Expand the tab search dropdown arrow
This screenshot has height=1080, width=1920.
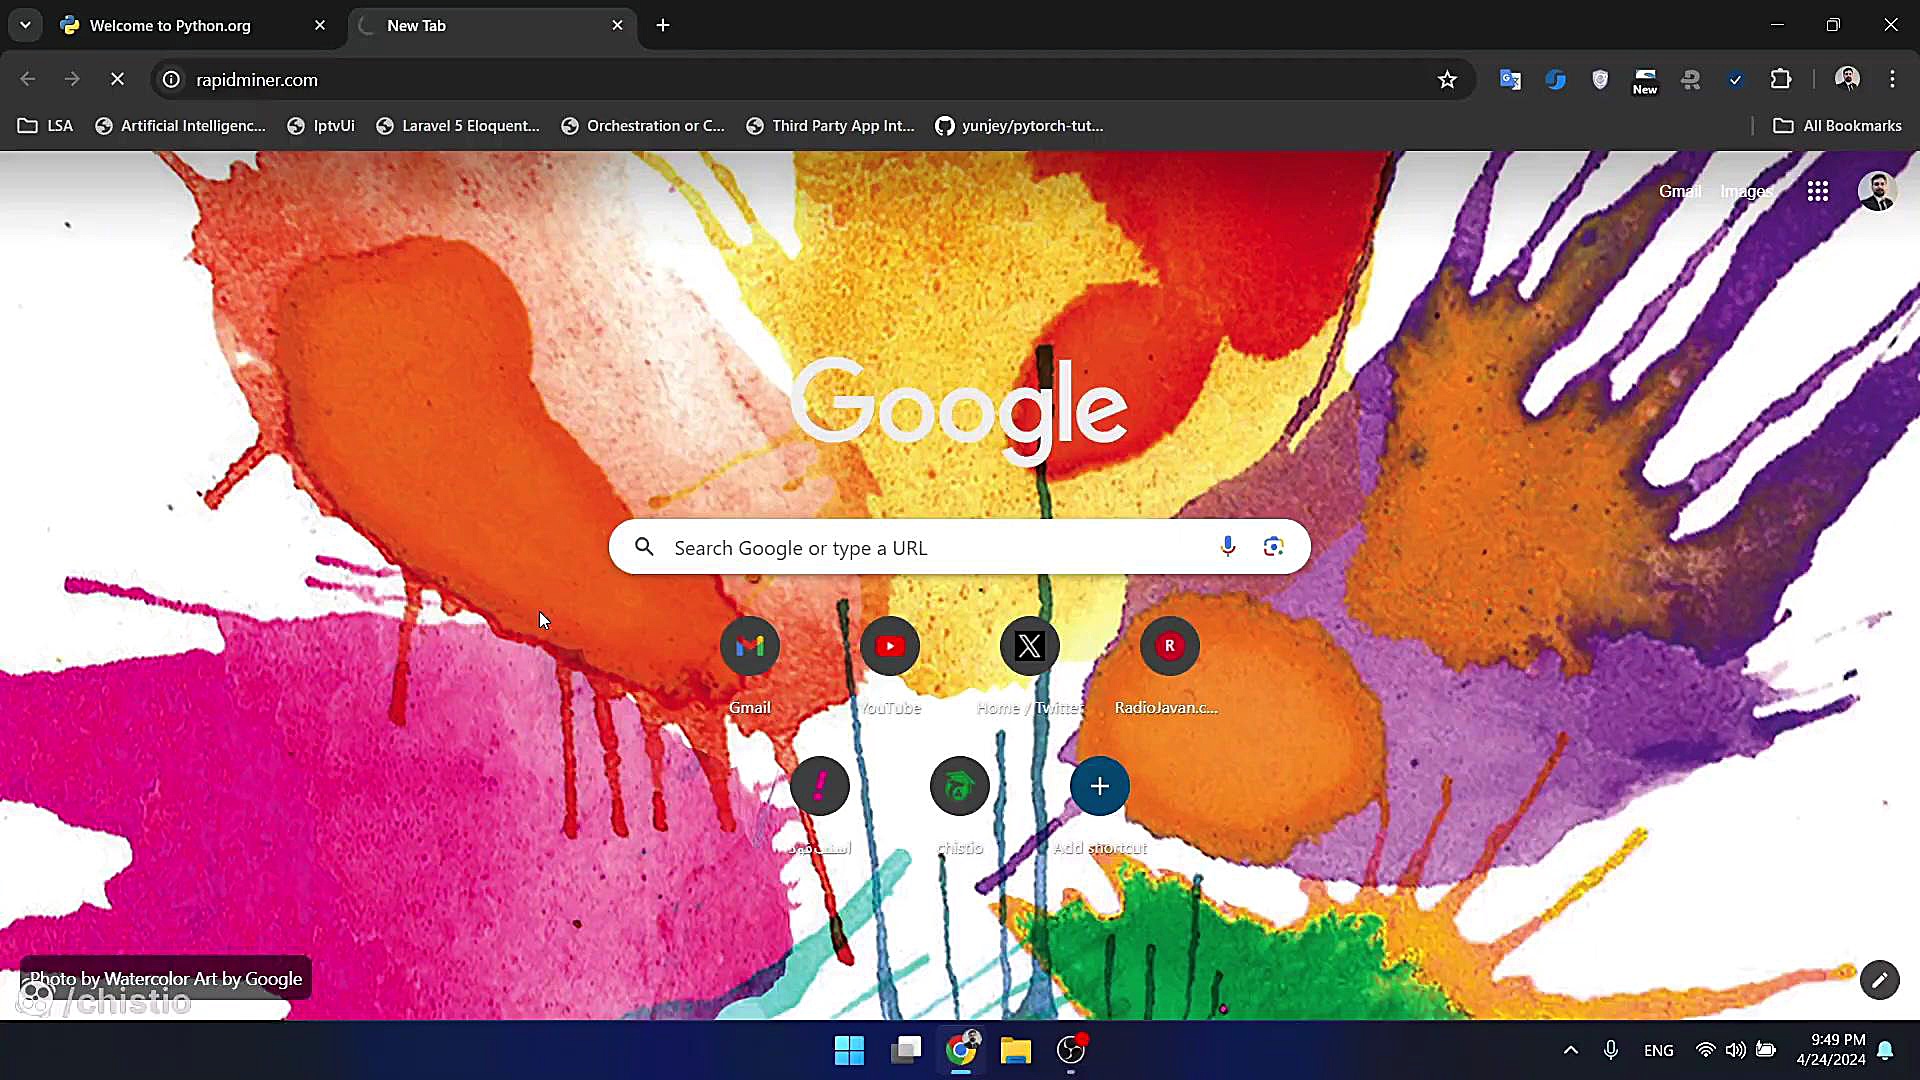tap(25, 25)
